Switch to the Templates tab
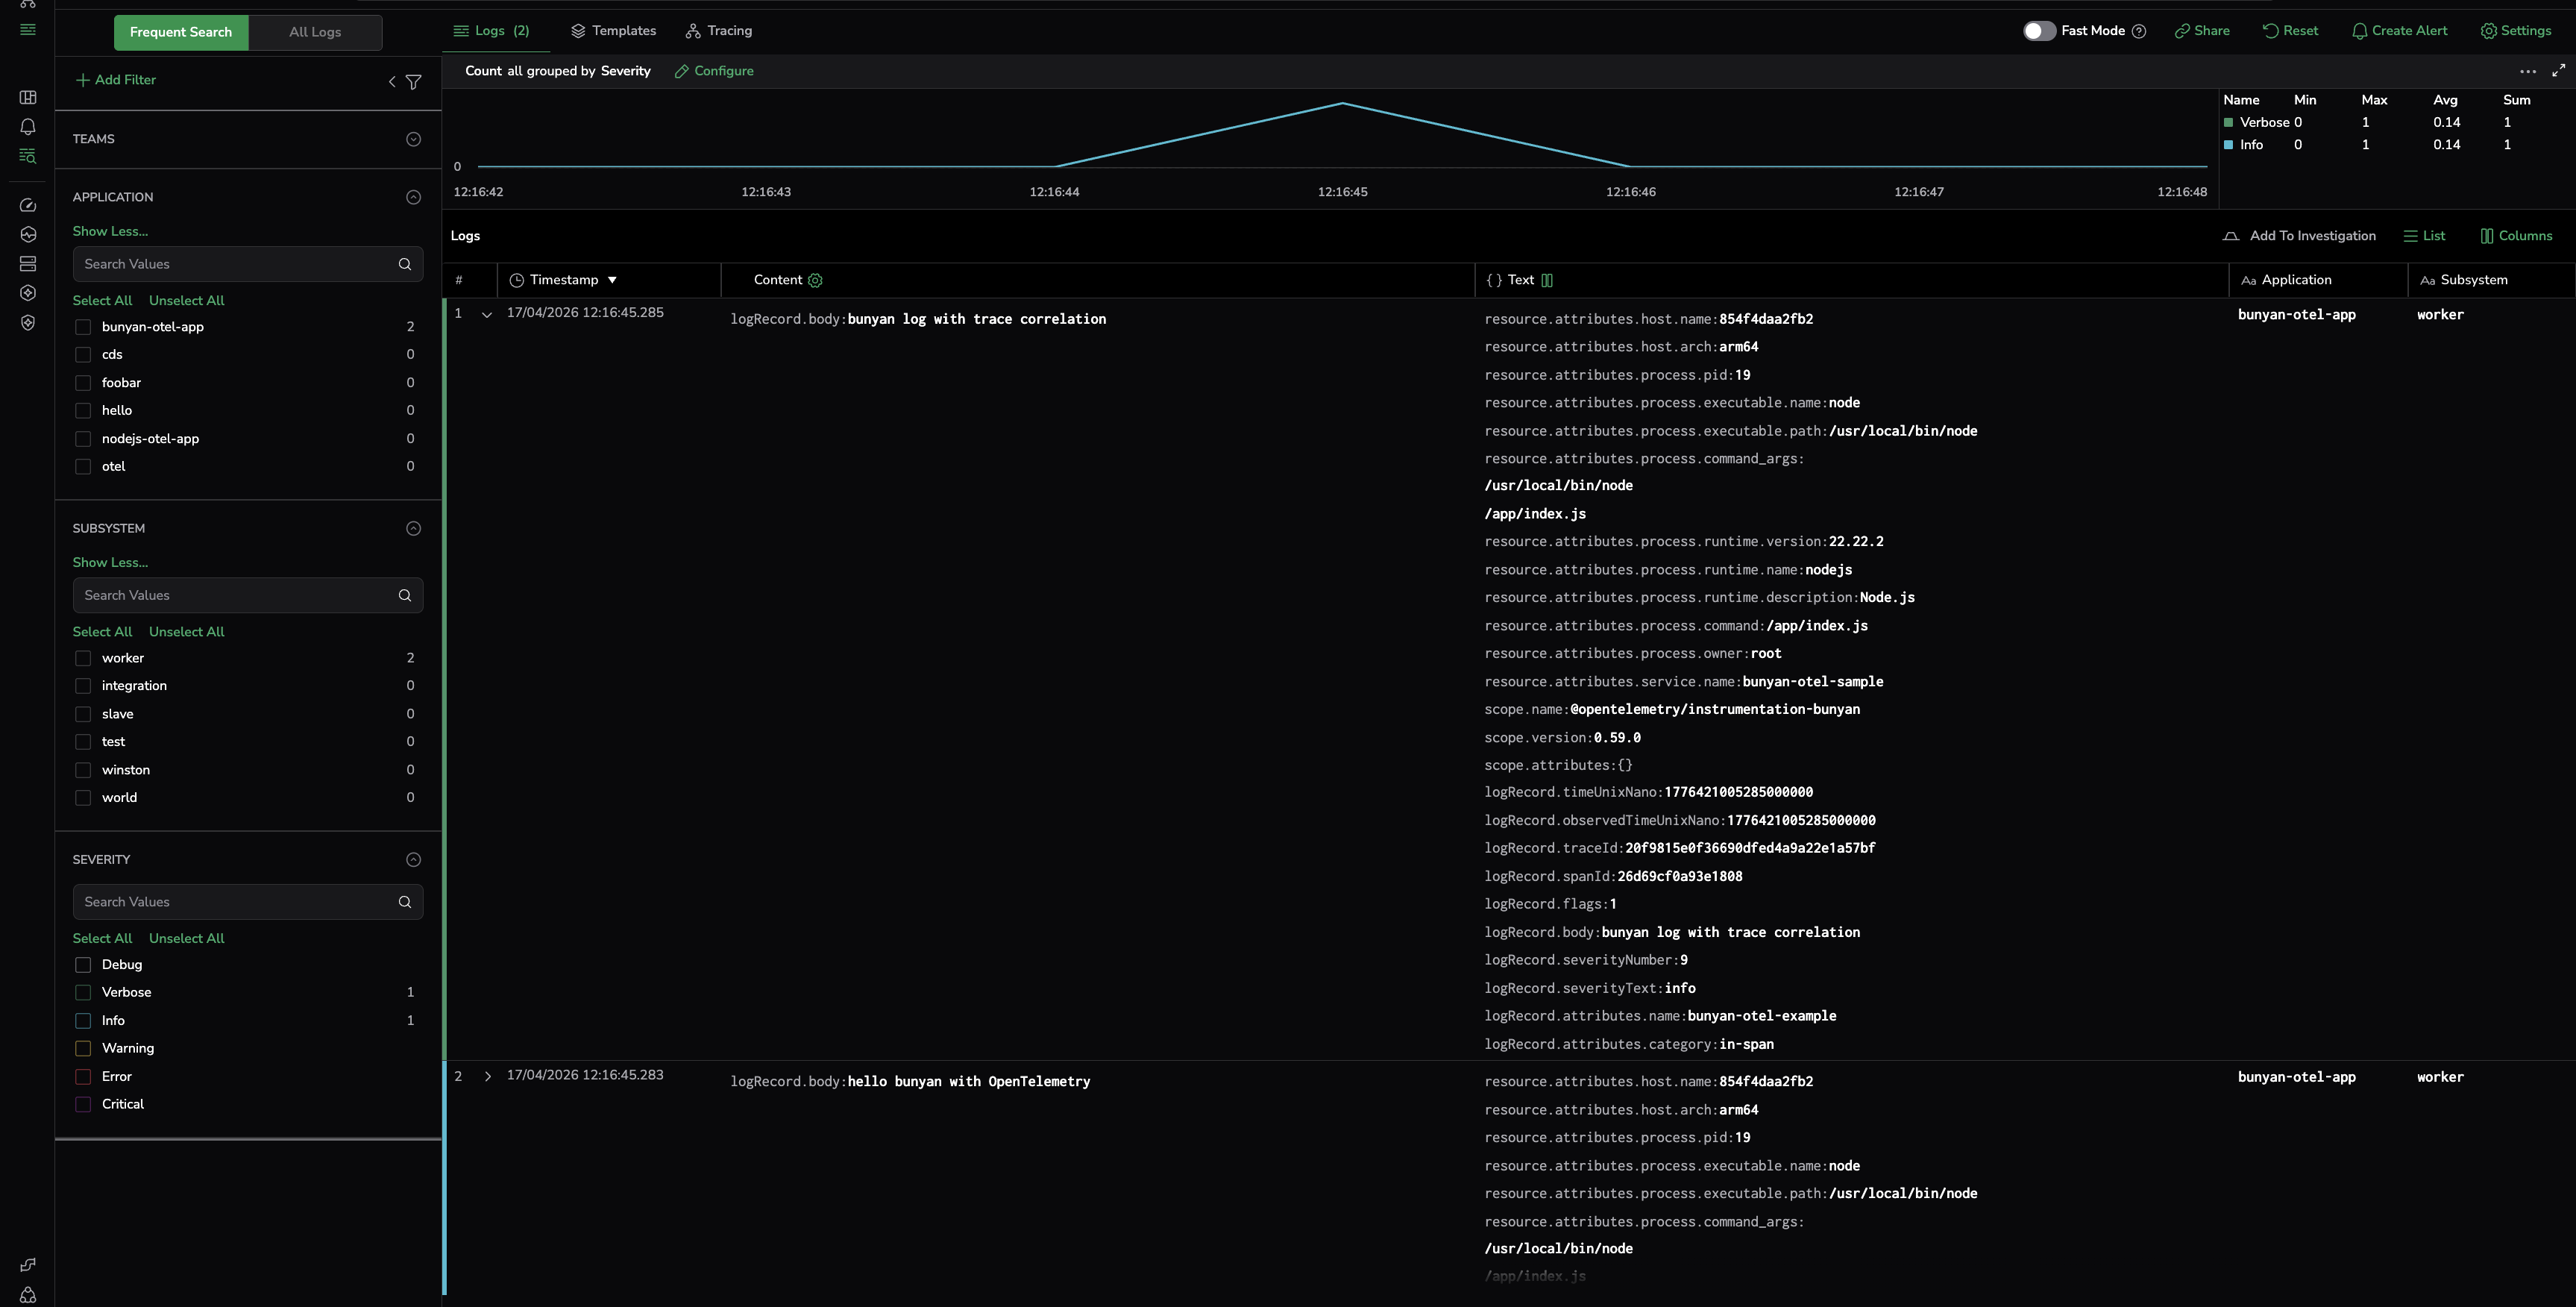2576x1307 pixels. coord(613,31)
